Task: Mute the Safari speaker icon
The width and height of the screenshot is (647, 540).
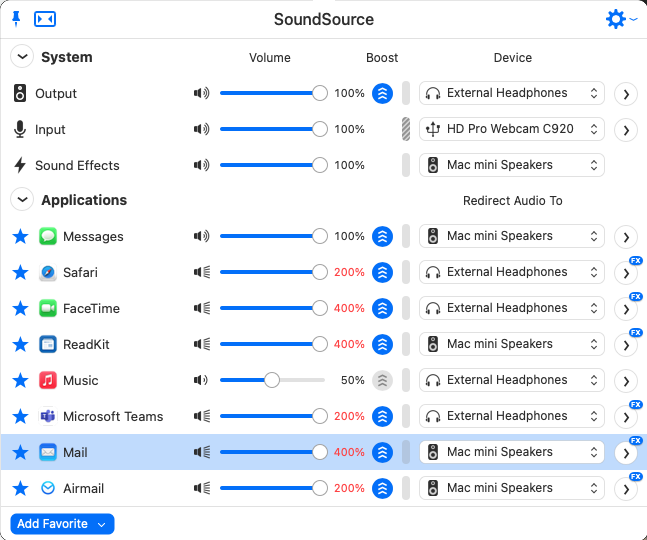Action: click(202, 272)
